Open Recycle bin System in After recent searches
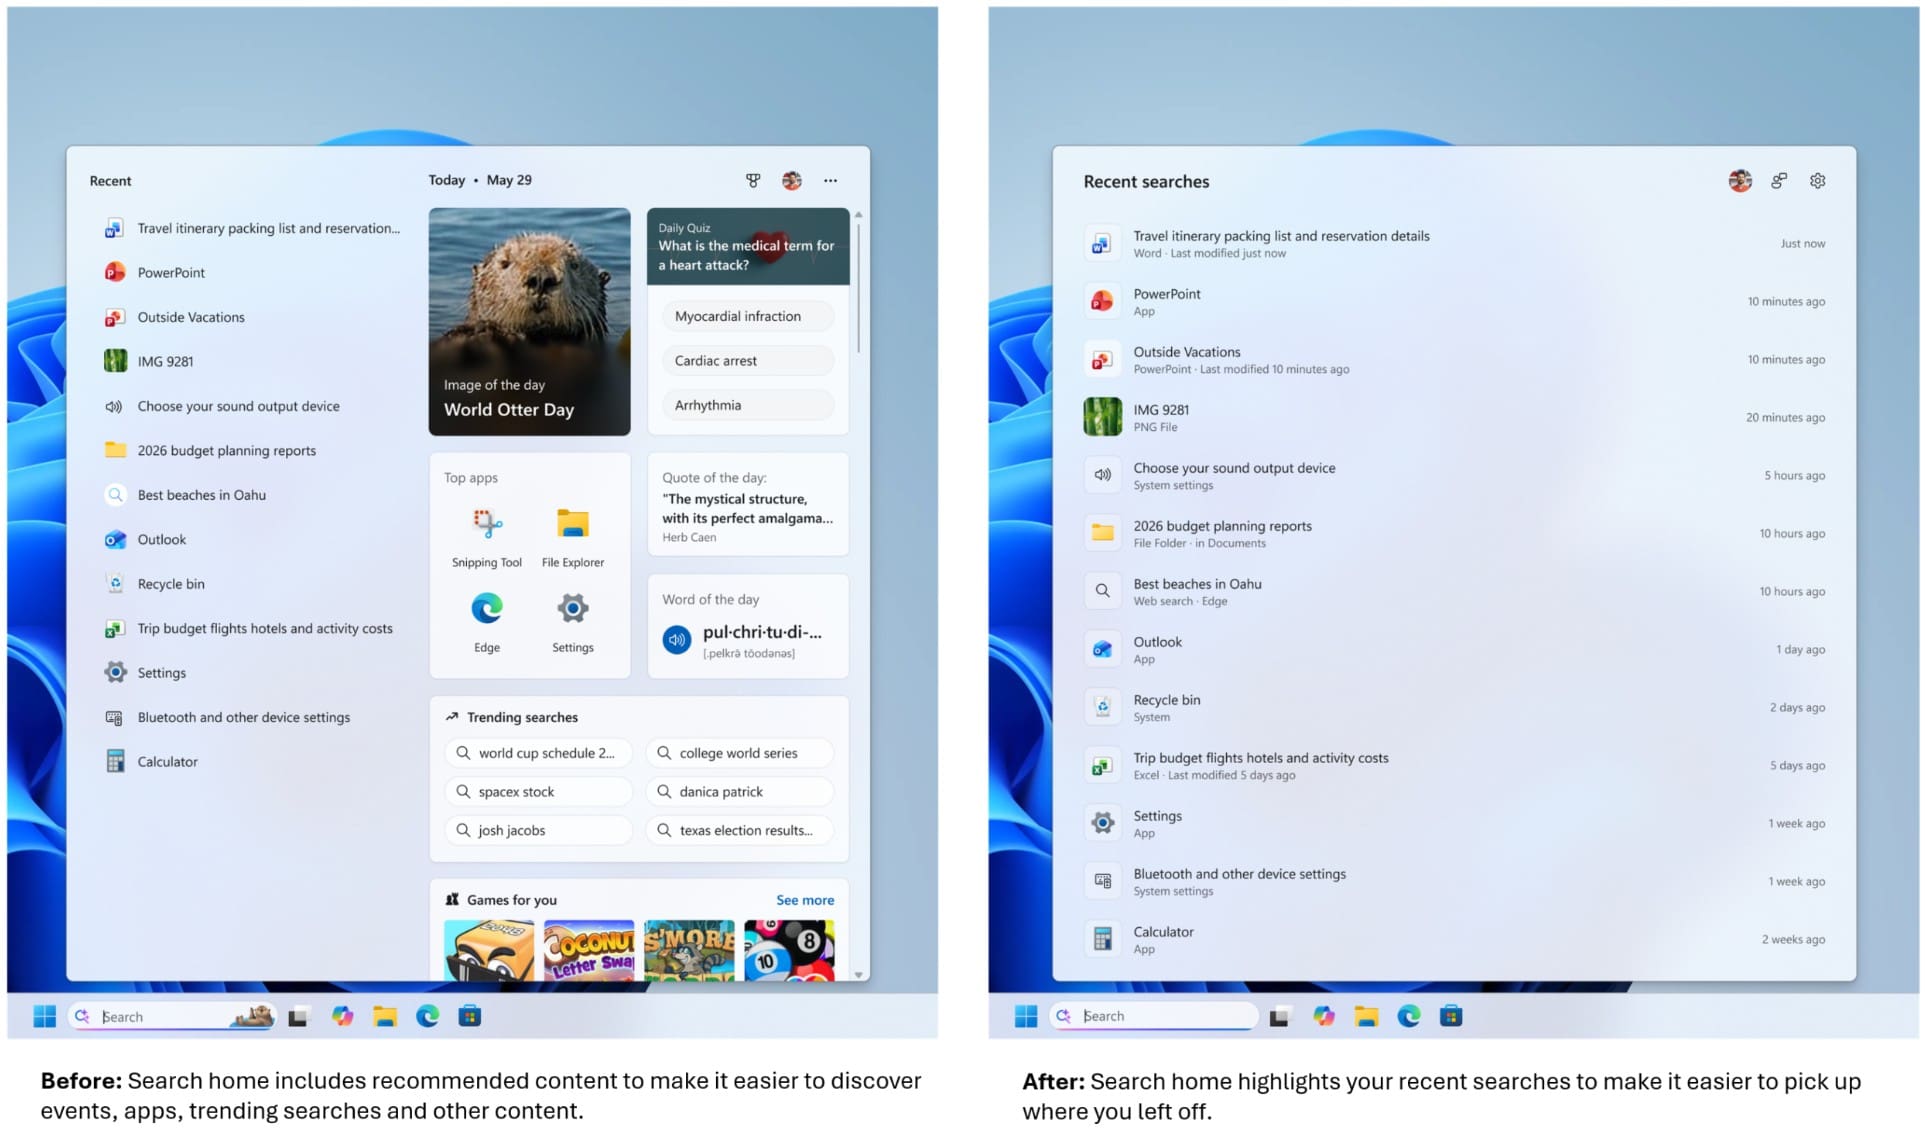Viewport: 1925px width, 1135px height. 1455,707
